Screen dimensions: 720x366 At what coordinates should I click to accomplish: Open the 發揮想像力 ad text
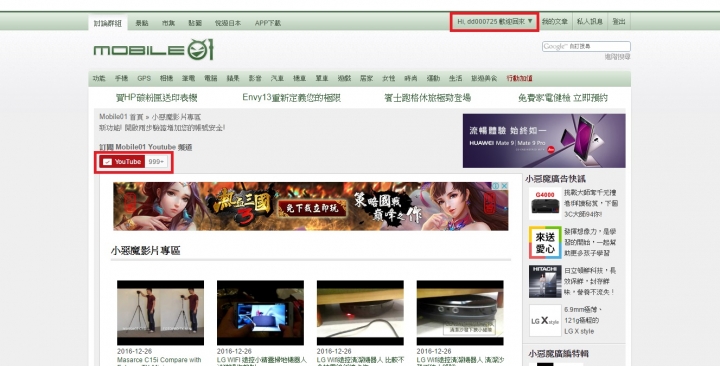point(590,242)
